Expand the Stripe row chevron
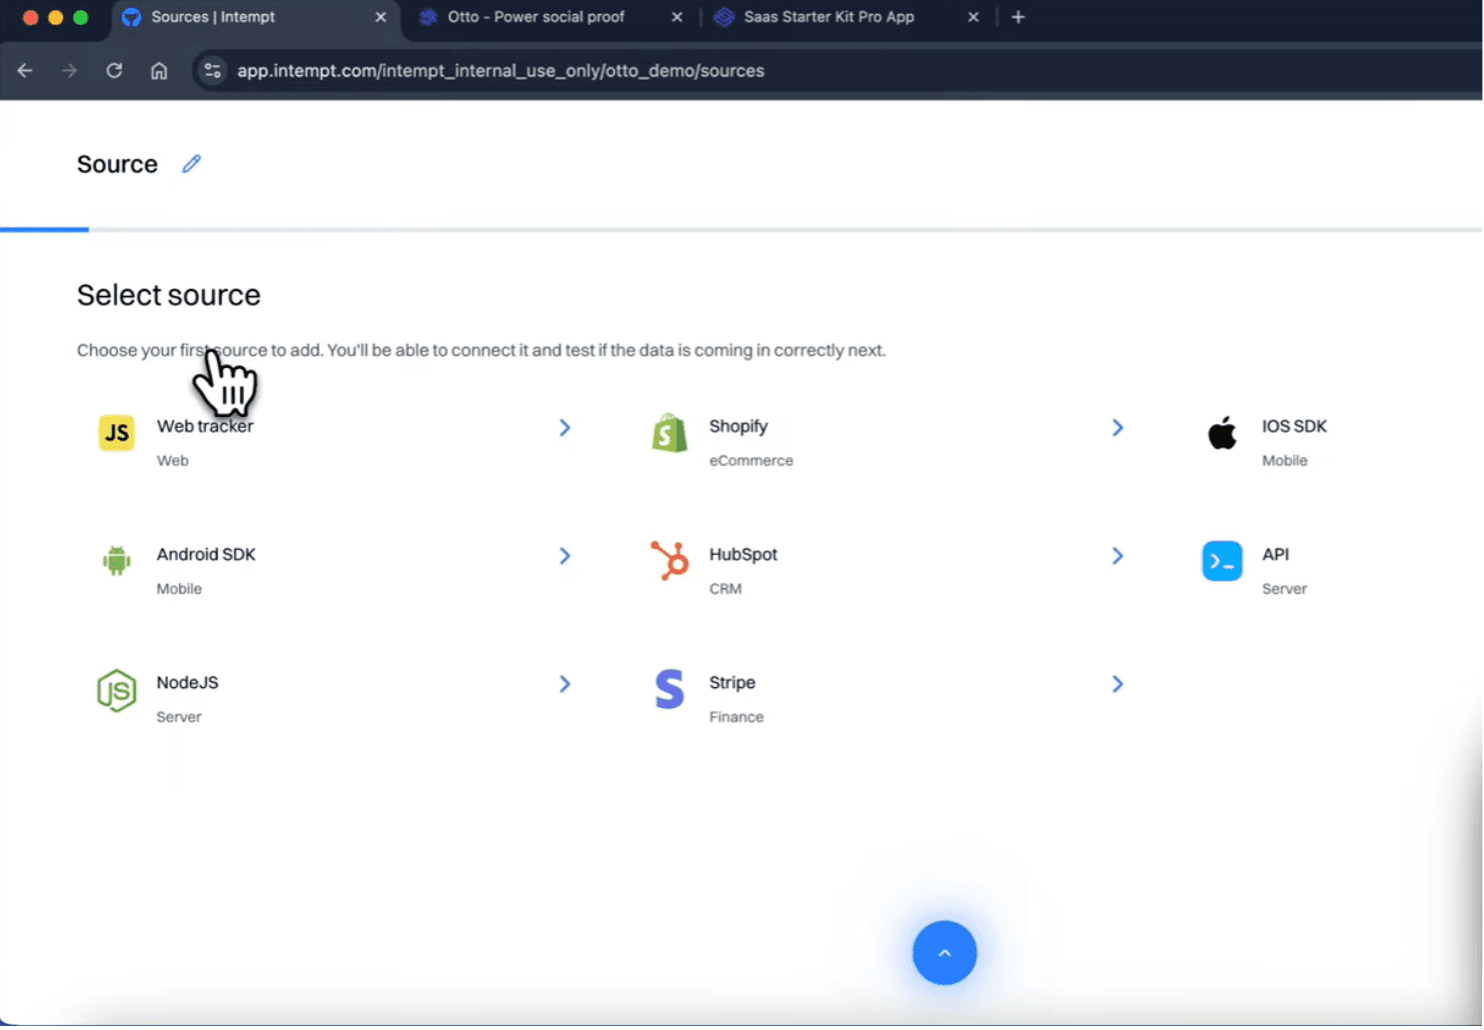 click(1117, 684)
